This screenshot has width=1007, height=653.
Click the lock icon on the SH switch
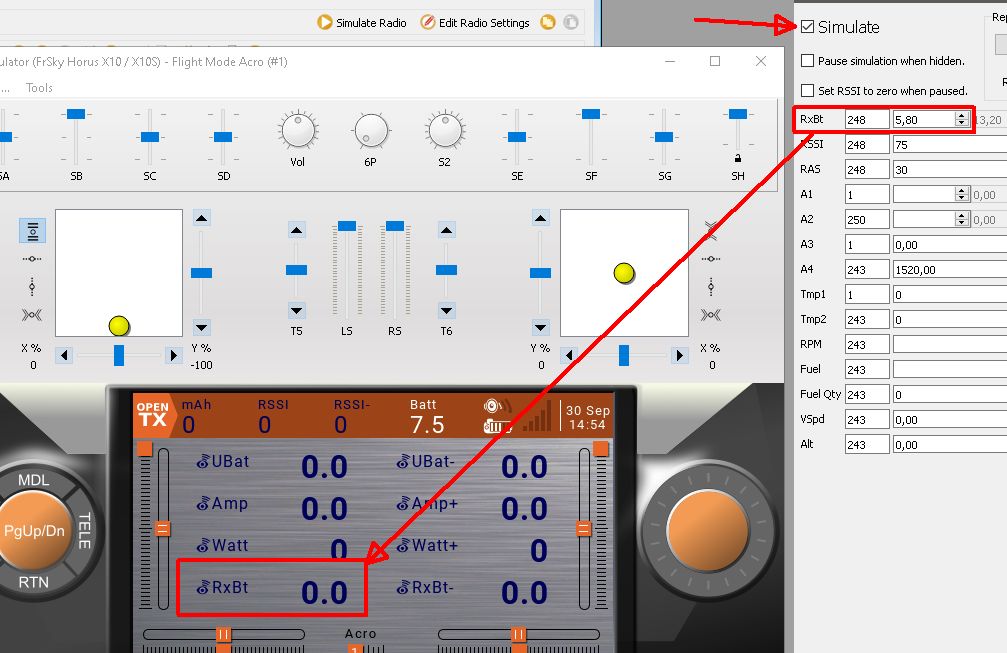(738, 158)
